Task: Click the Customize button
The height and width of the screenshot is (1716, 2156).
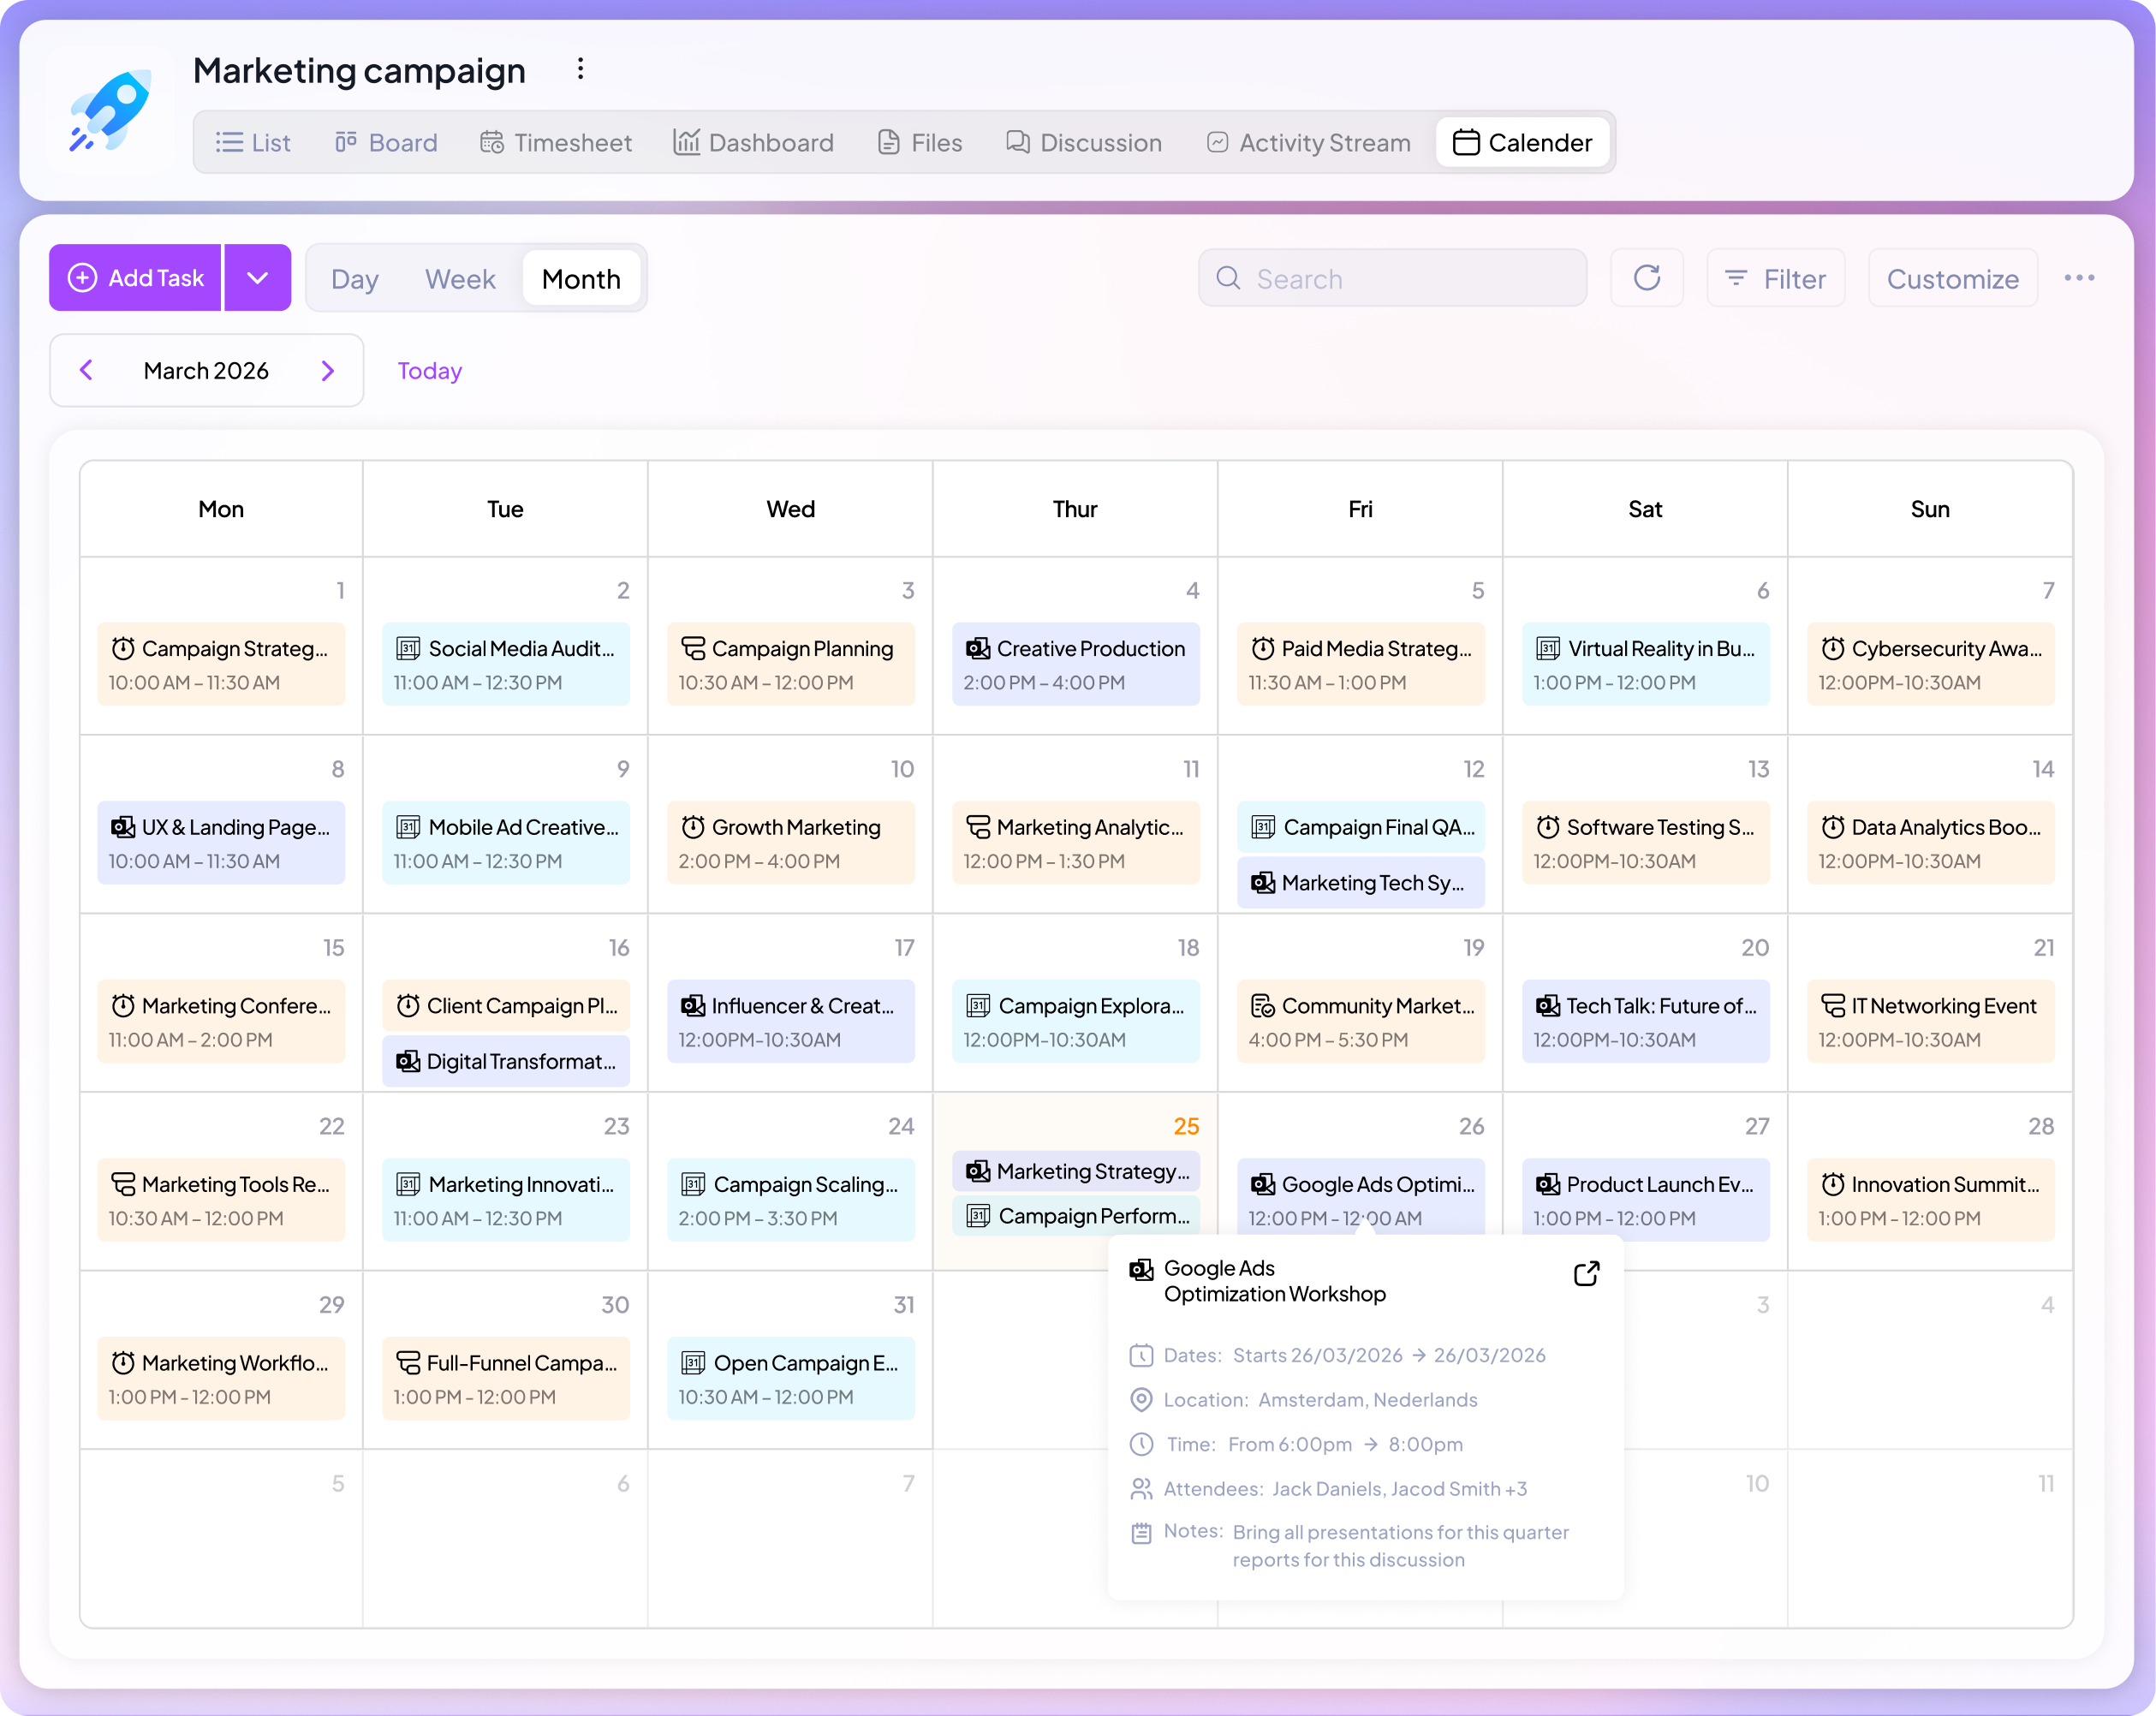Action: 1953,278
